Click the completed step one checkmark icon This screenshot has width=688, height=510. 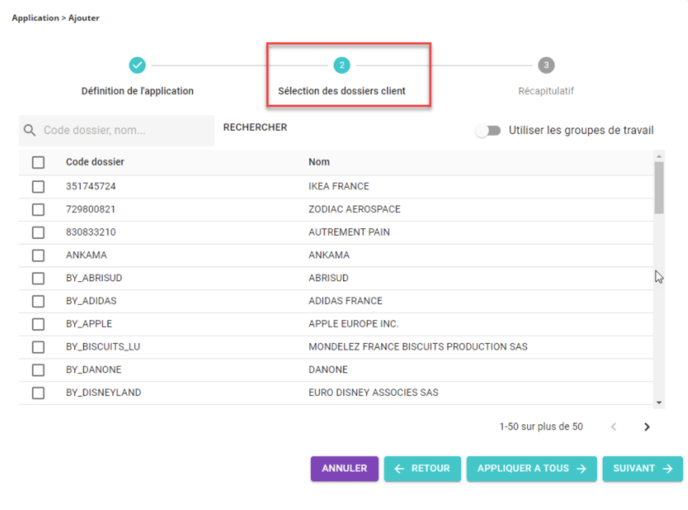pos(137,65)
